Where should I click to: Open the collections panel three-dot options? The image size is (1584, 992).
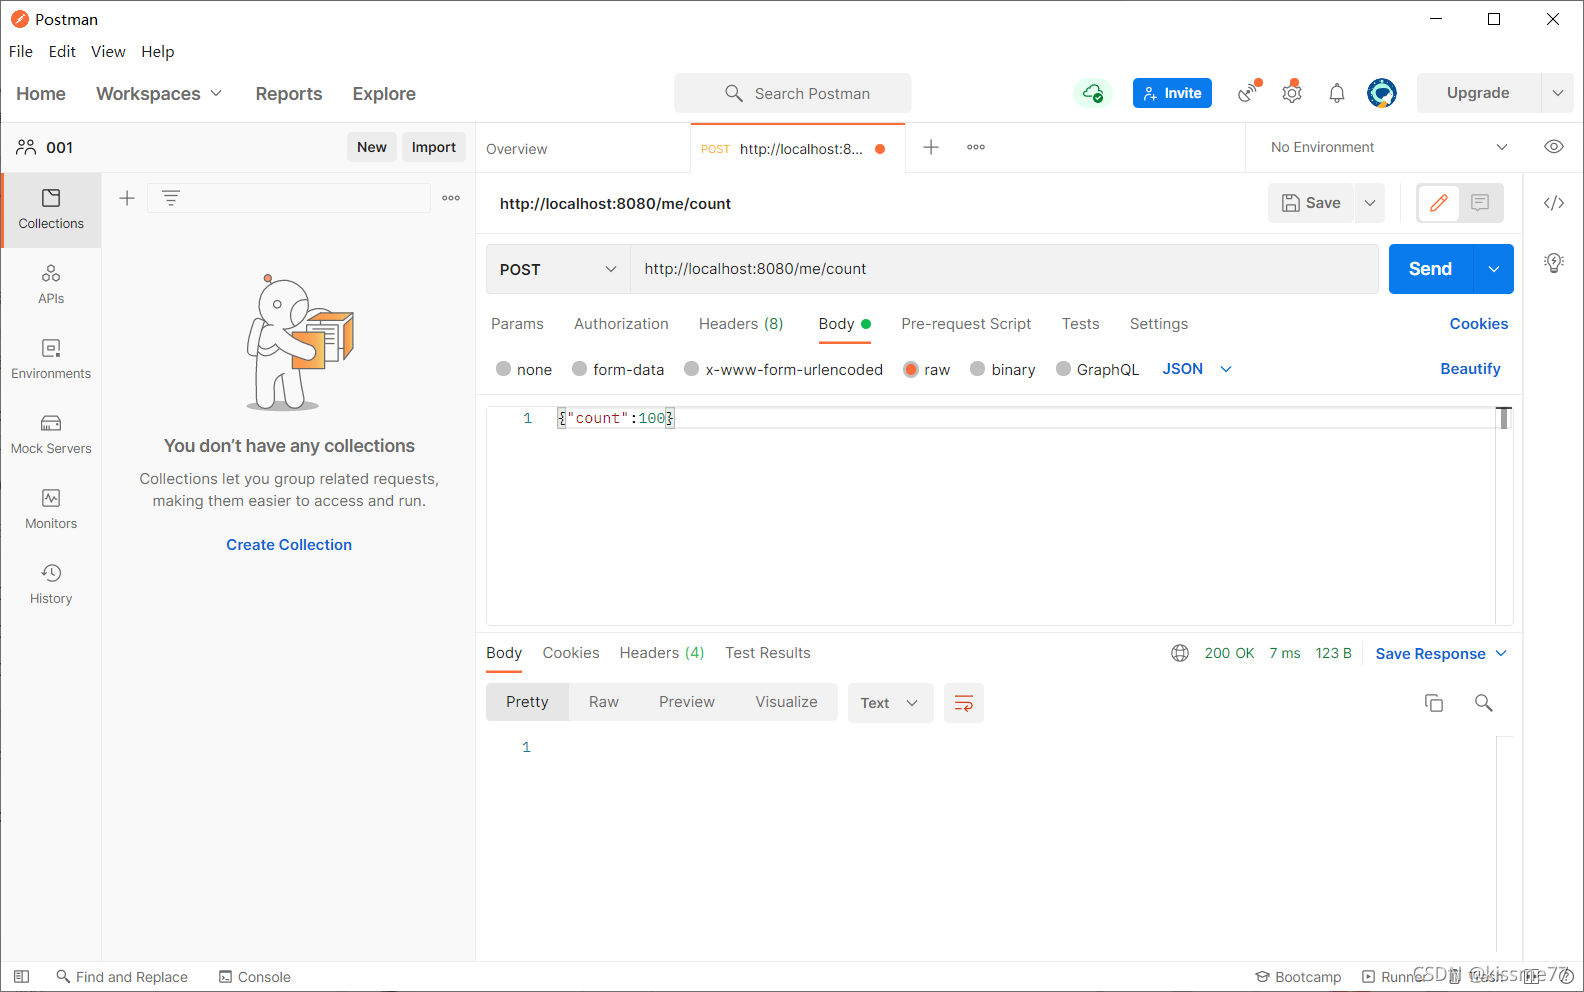[451, 198]
